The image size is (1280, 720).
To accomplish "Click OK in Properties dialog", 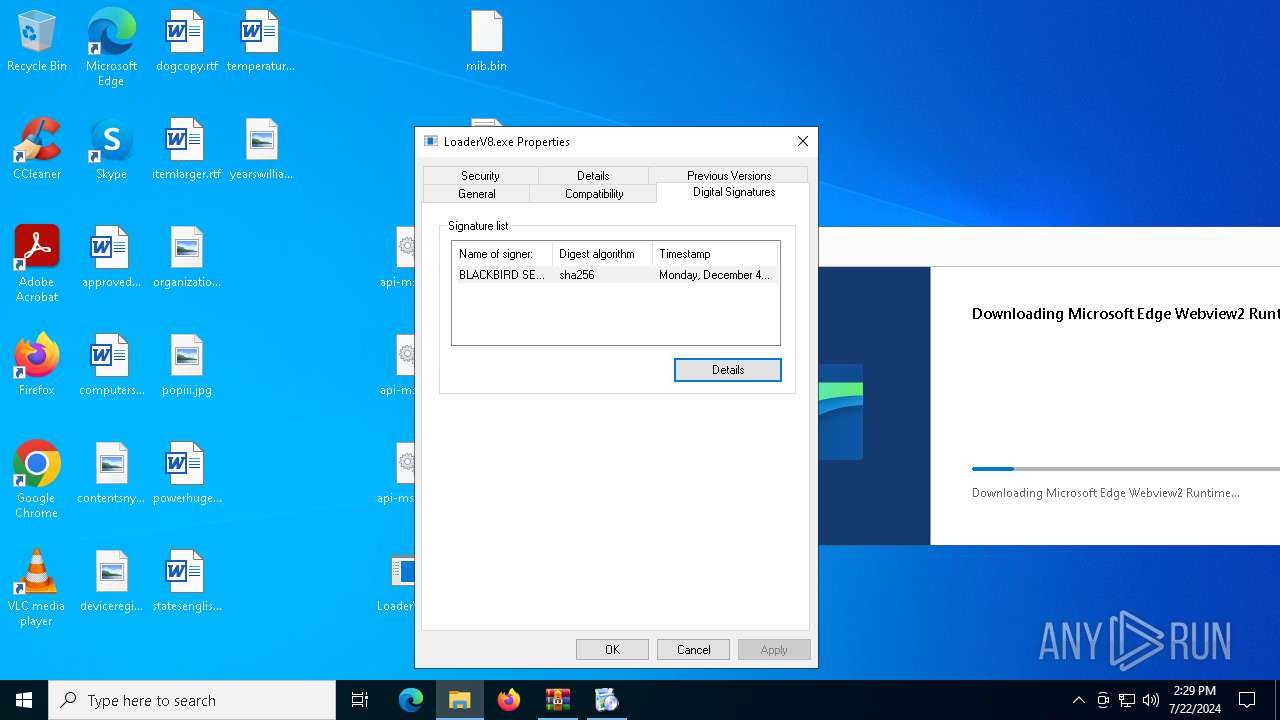I will coord(612,650).
